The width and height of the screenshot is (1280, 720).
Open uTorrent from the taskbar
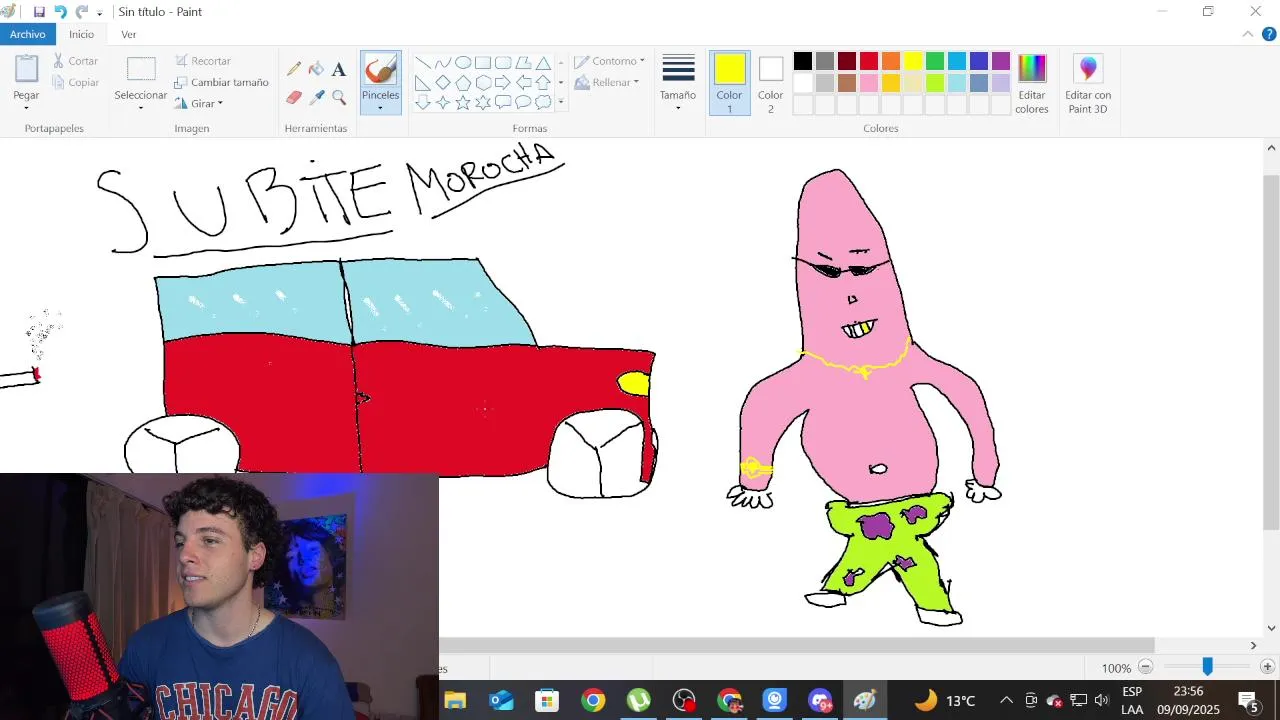point(639,700)
